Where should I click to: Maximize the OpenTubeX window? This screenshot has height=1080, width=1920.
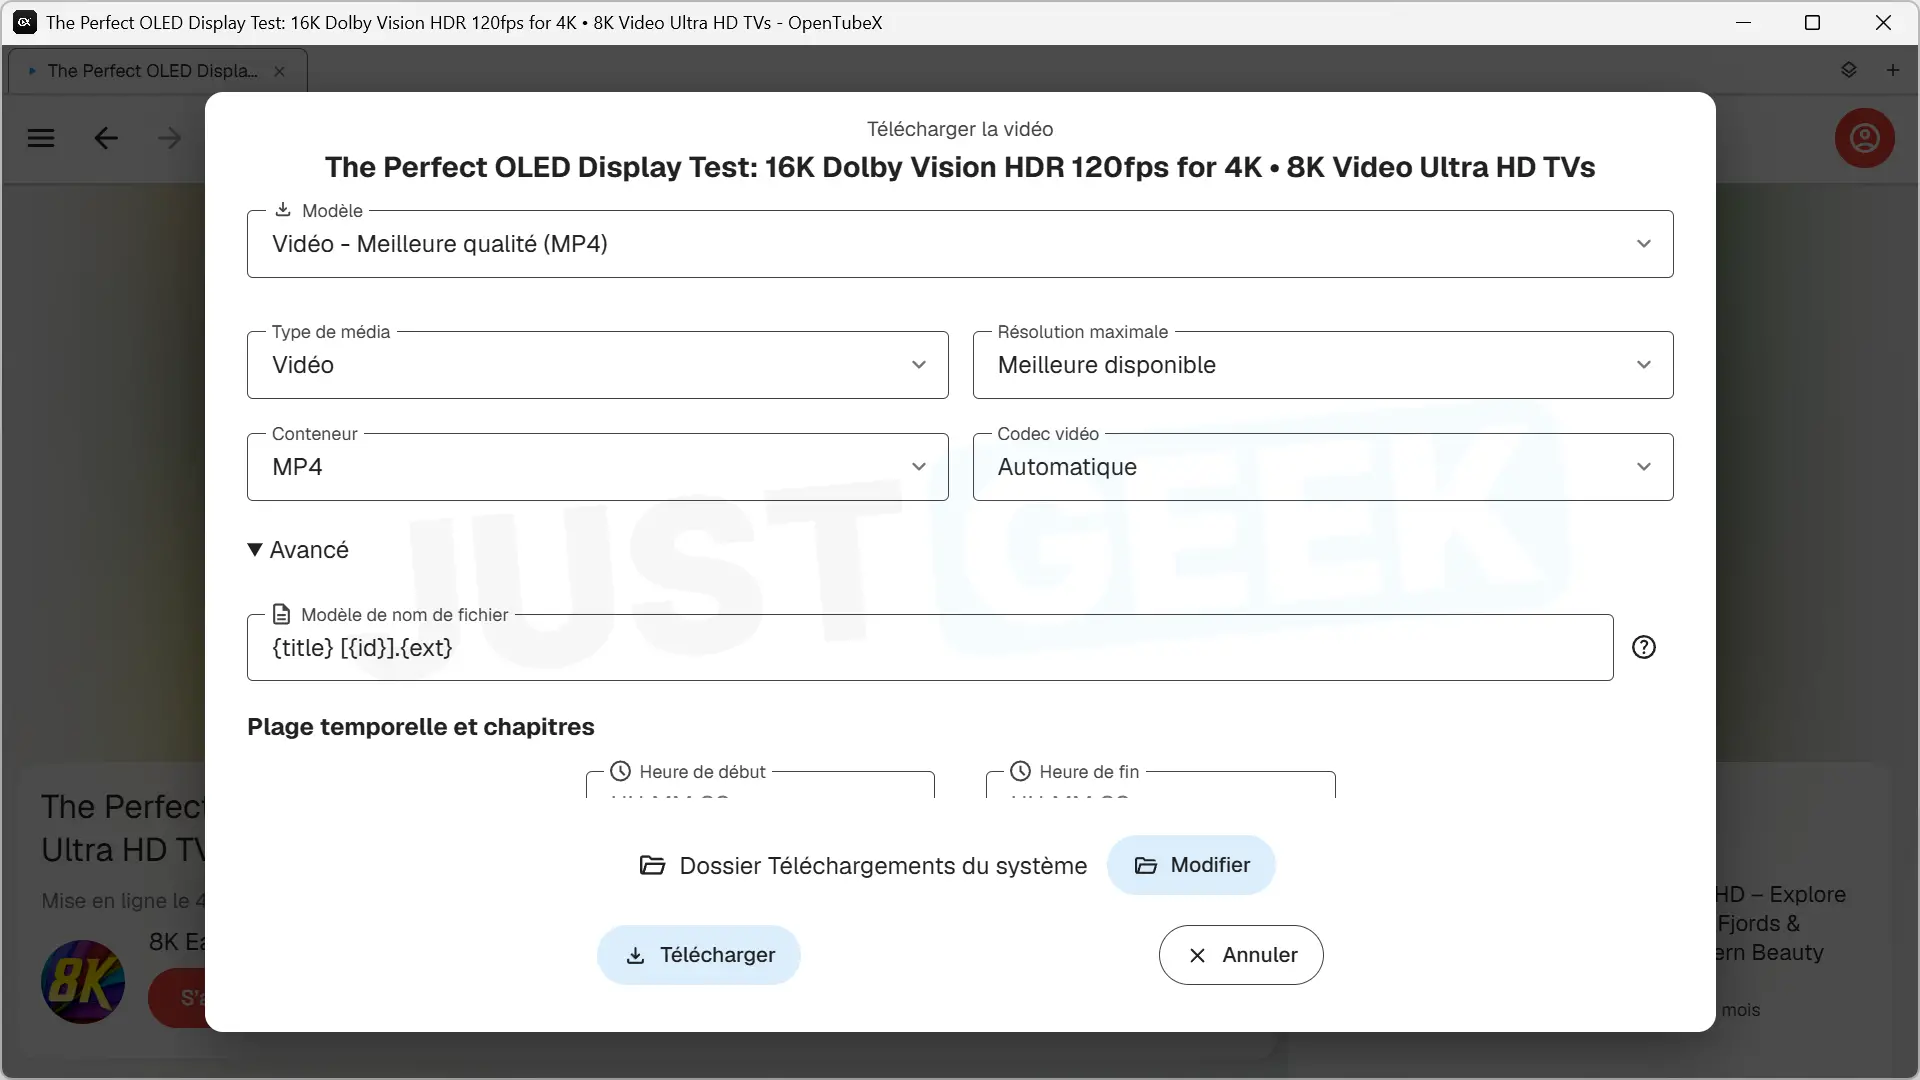coord(1812,22)
